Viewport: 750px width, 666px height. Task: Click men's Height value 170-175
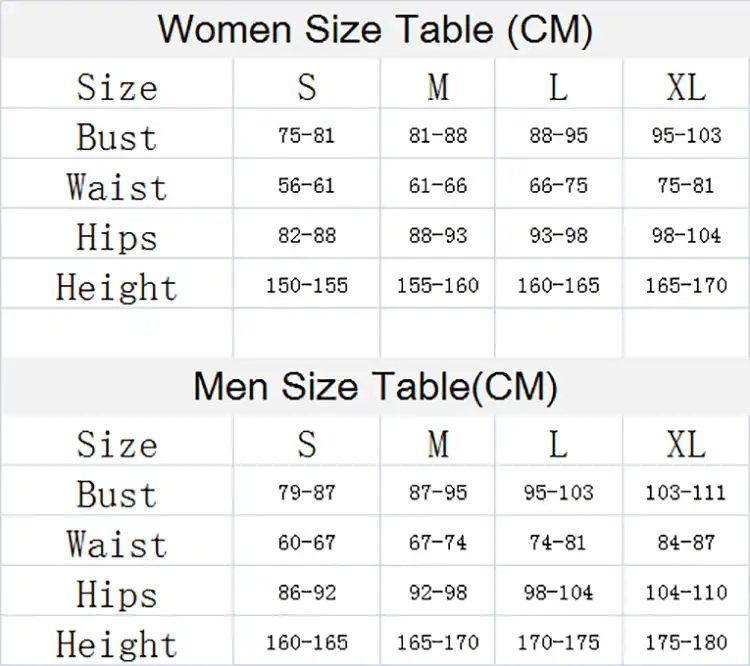[558, 643]
